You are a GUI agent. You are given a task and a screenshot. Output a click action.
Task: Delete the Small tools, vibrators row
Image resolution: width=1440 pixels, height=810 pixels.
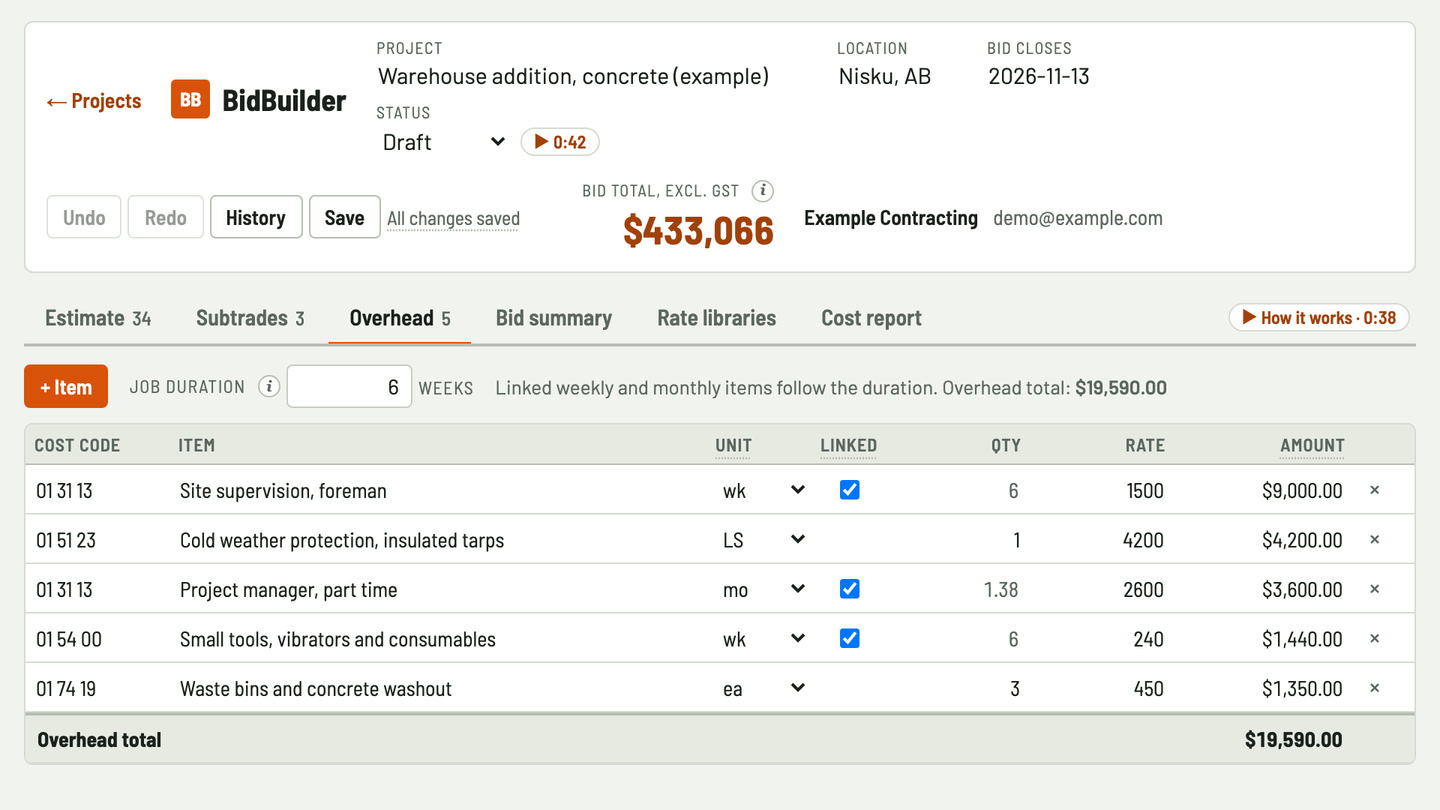point(1374,639)
